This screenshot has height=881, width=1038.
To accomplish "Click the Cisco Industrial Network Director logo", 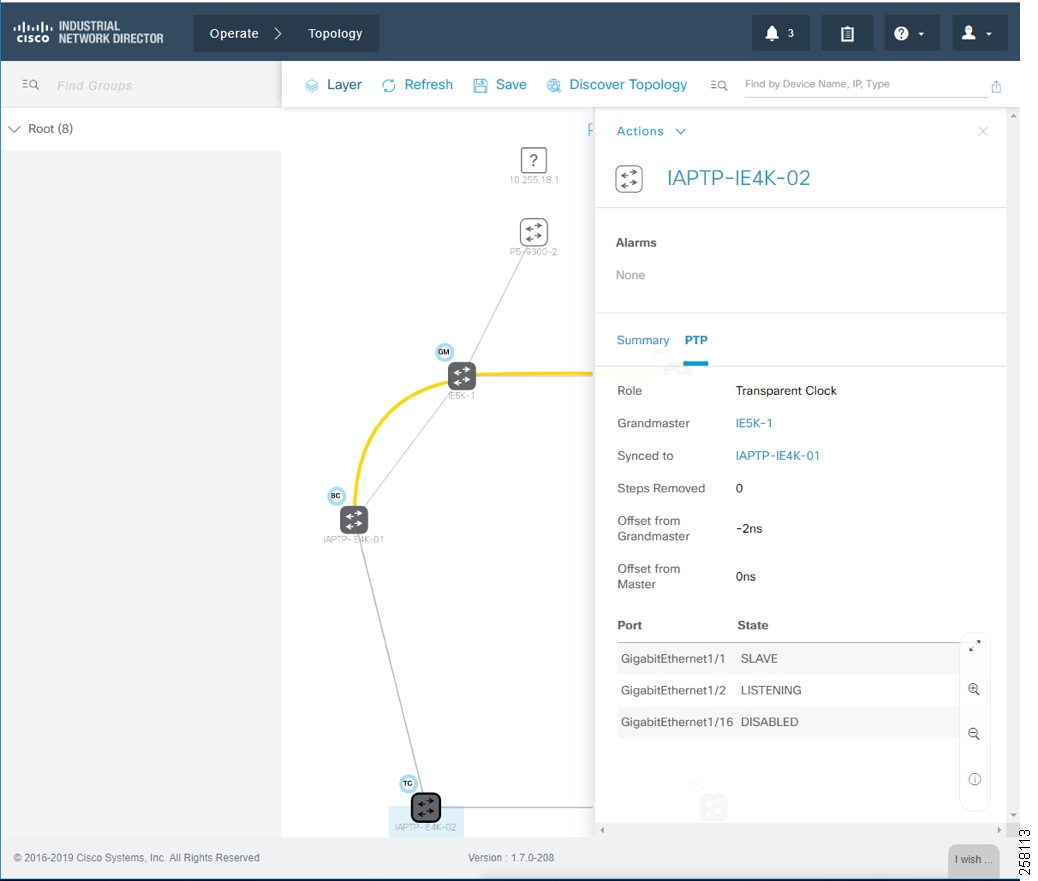I will (88, 32).
